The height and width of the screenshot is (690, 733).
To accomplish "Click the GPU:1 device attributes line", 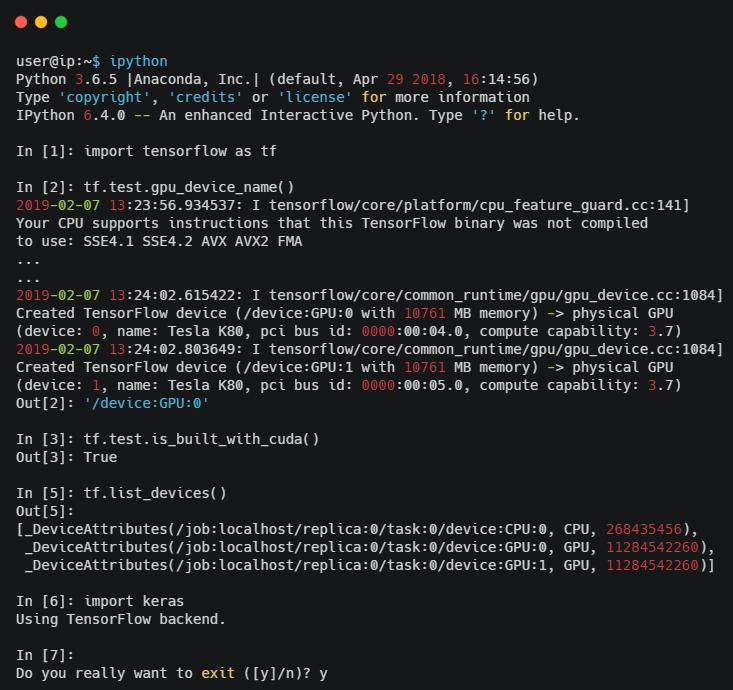I will tap(369, 565).
